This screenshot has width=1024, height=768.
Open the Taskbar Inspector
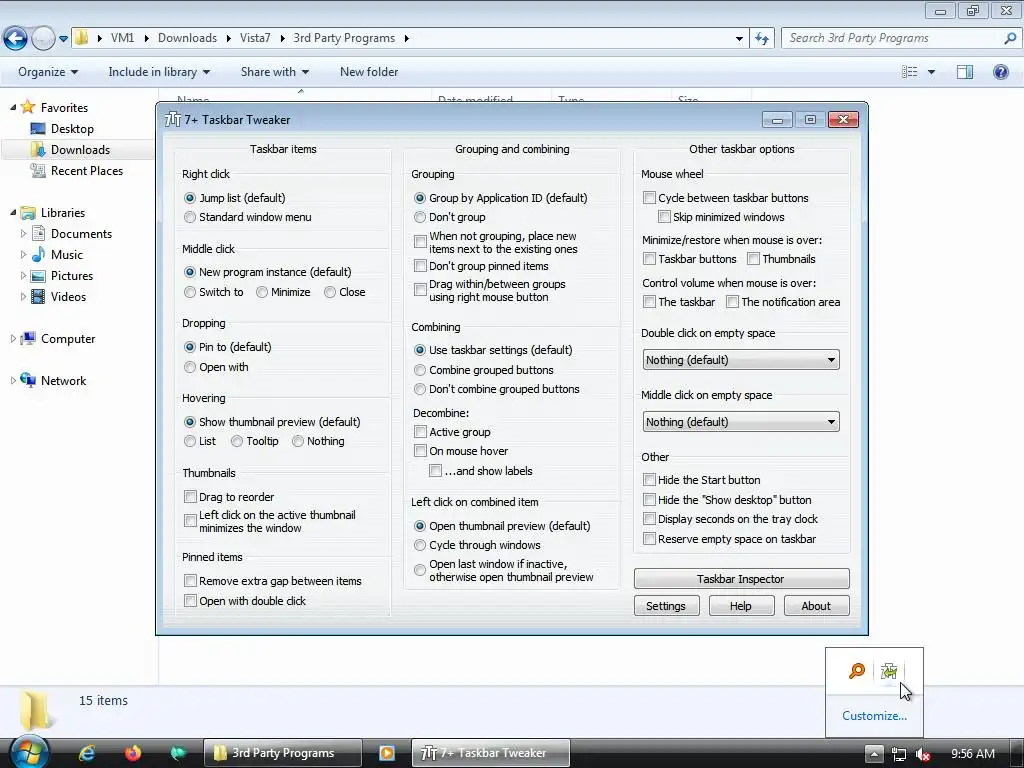point(741,579)
